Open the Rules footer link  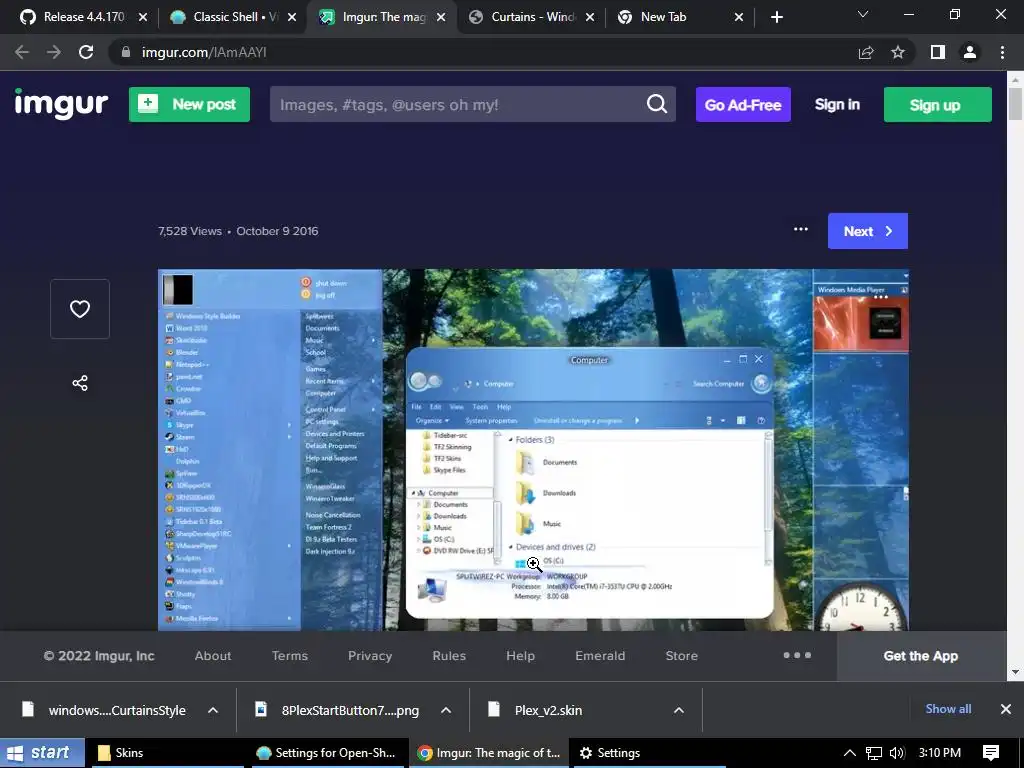pyautogui.click(x=449, y=656)
